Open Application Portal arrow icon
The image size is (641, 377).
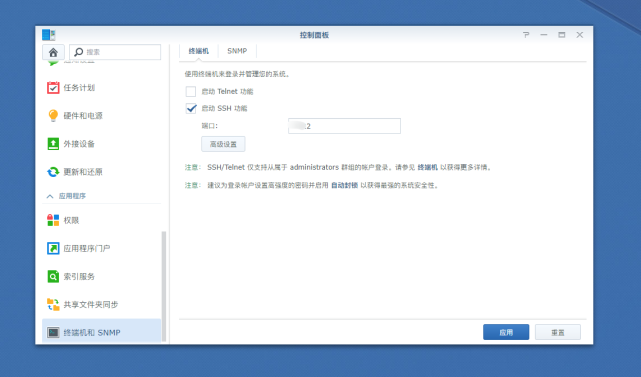point(53,248)
